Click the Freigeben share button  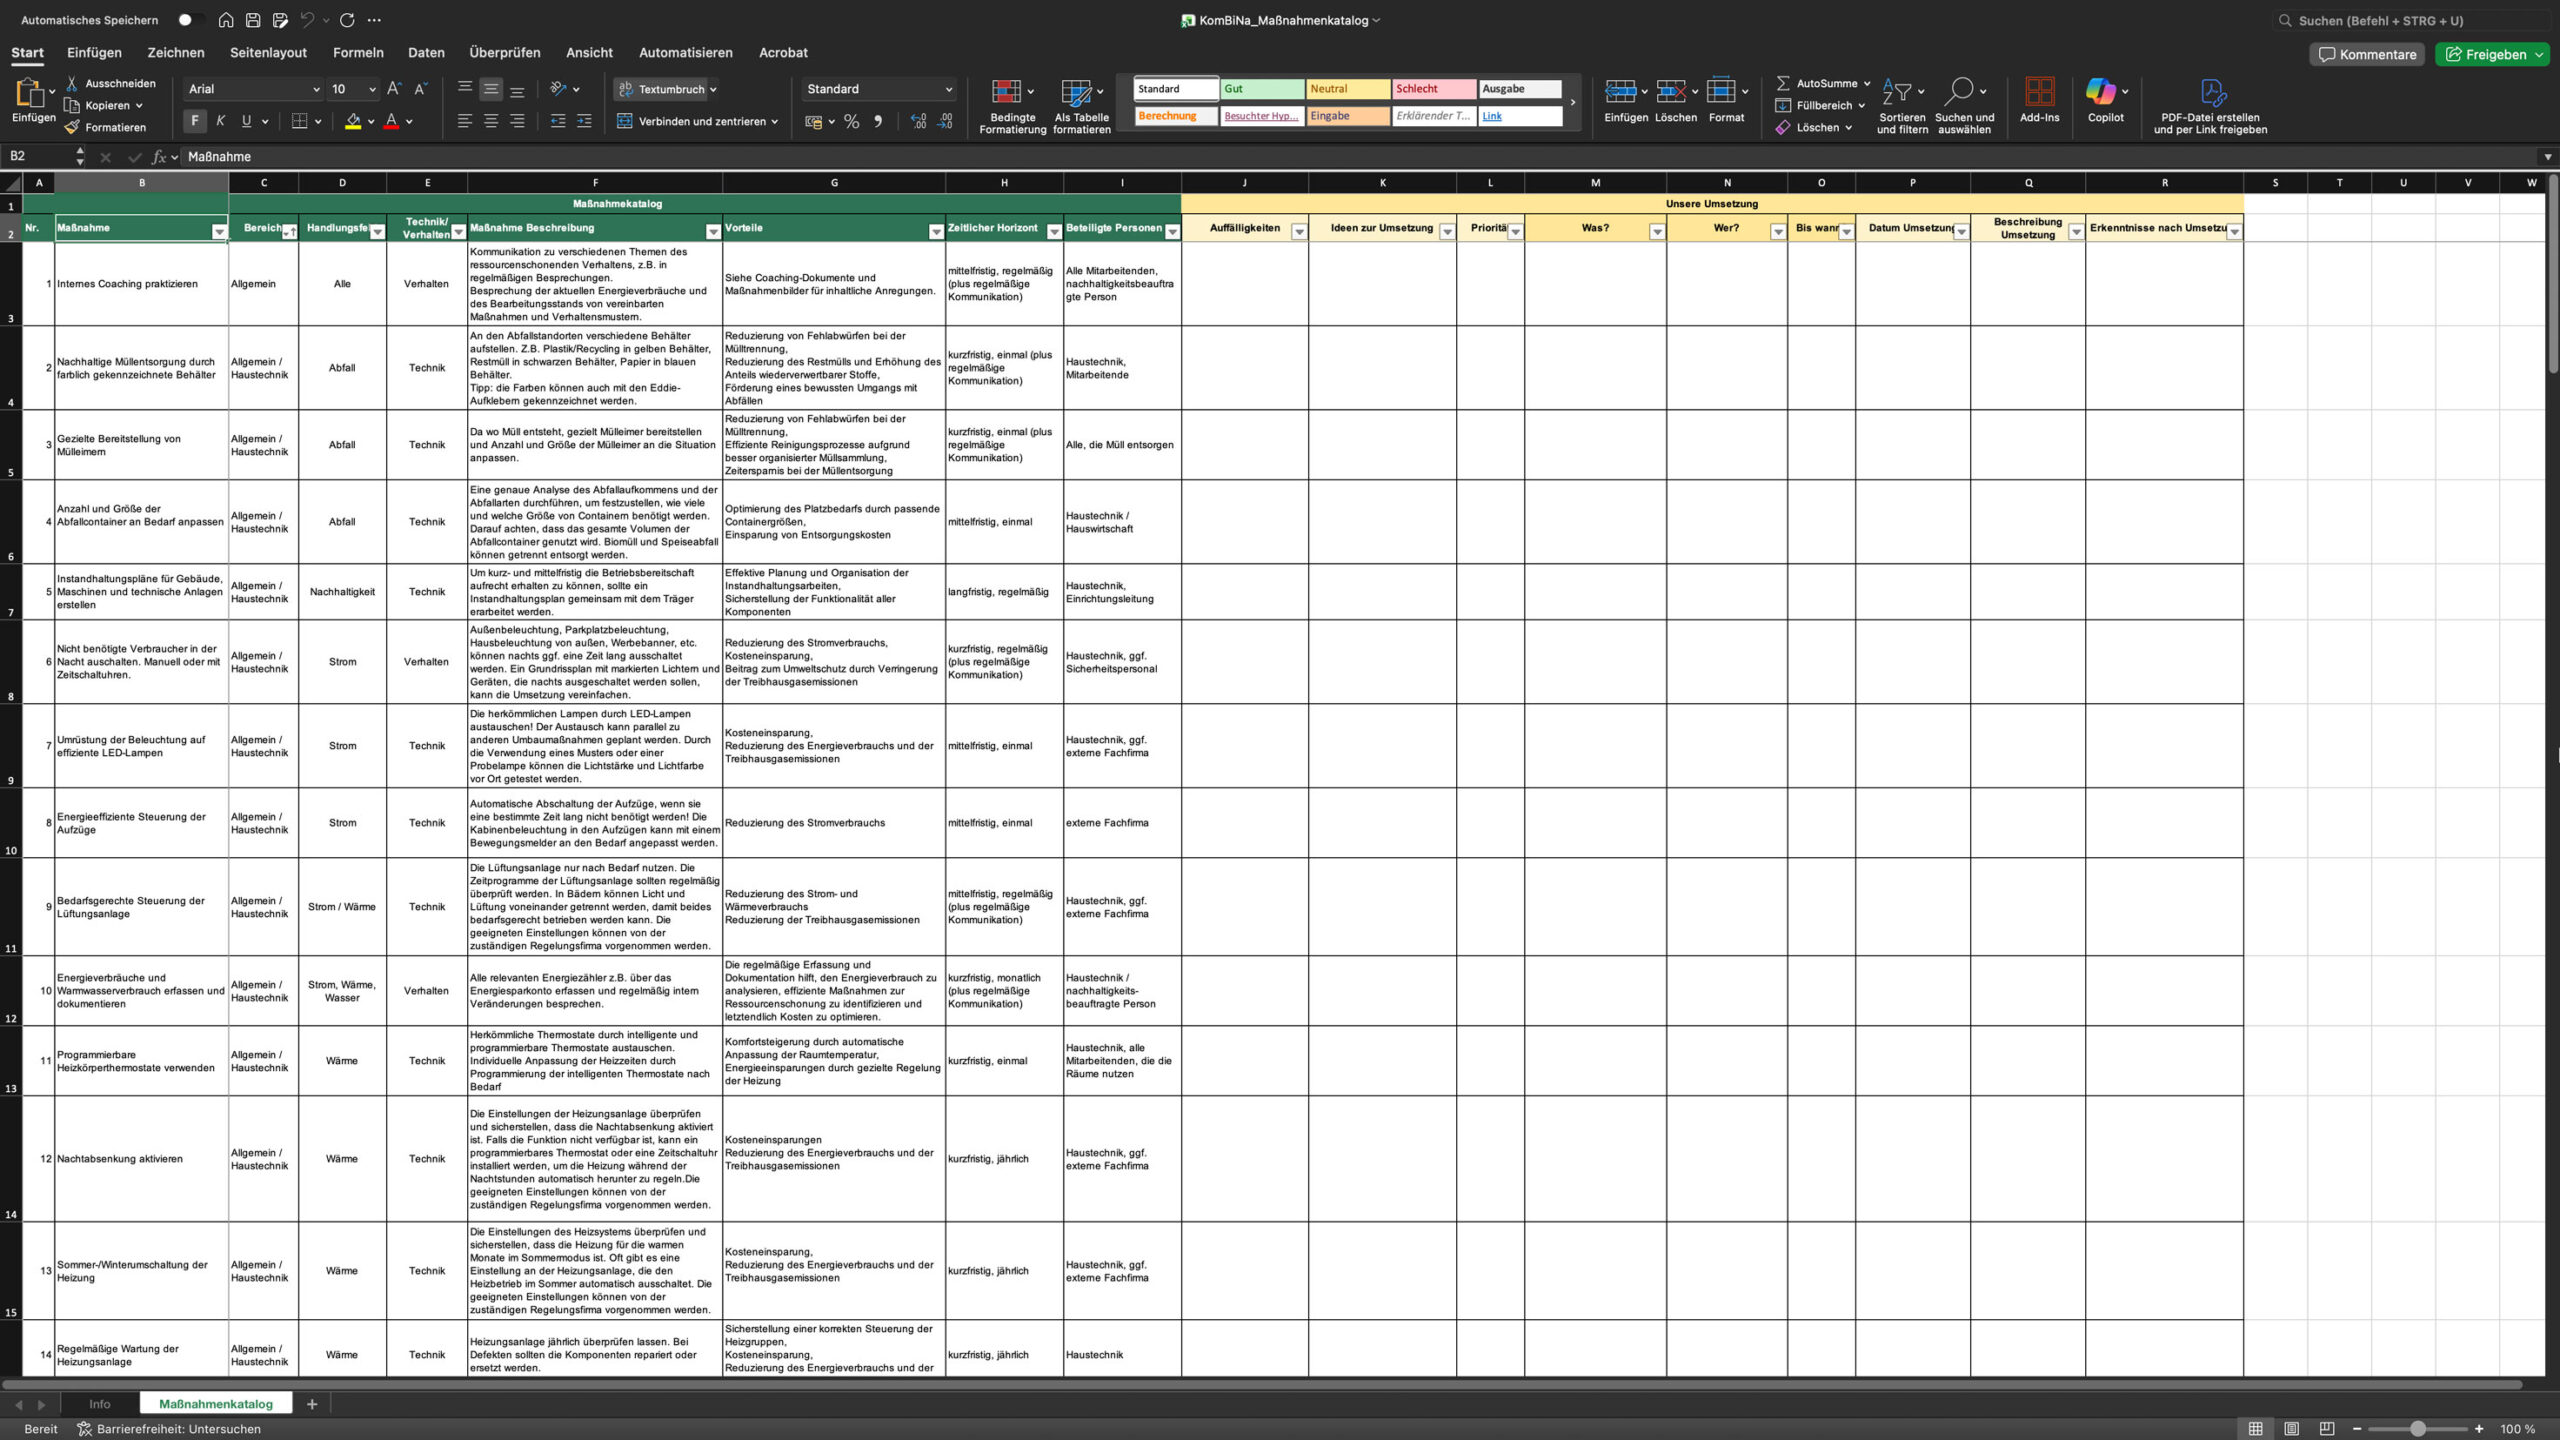coord(2487,54)
